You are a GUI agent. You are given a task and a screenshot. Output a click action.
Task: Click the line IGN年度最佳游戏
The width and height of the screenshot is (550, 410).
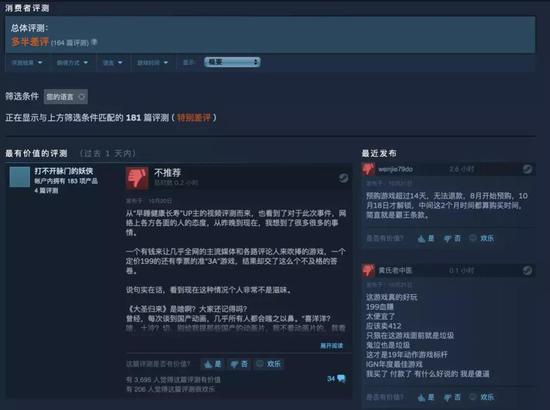click(394, 364)
